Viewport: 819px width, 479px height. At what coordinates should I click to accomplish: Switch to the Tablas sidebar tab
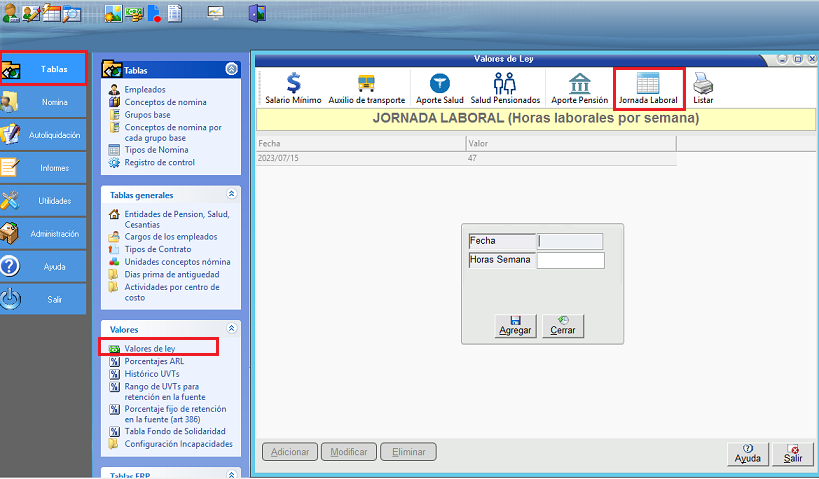(x=44, y=70)
